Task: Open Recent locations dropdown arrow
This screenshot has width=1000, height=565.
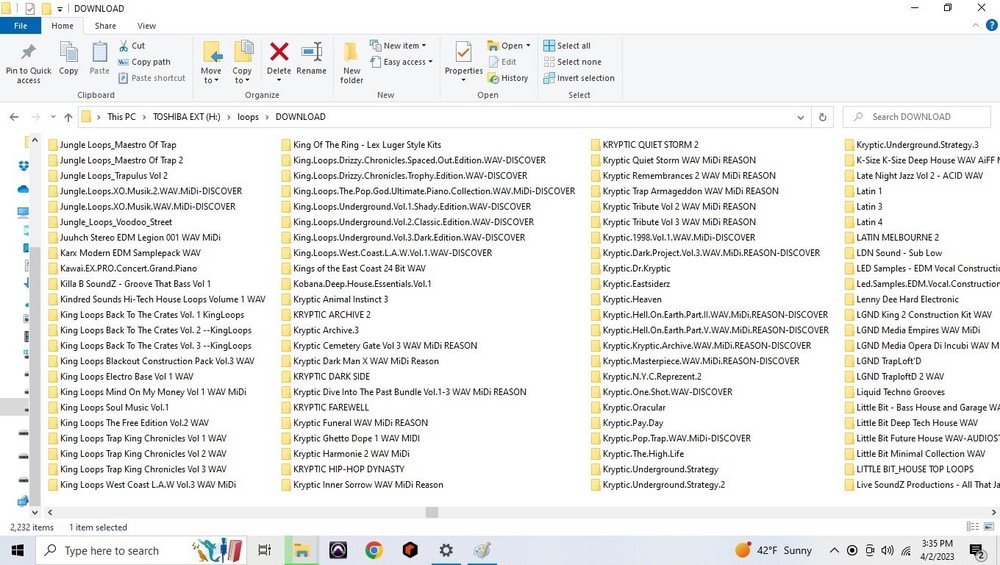Action: (53, 117)
